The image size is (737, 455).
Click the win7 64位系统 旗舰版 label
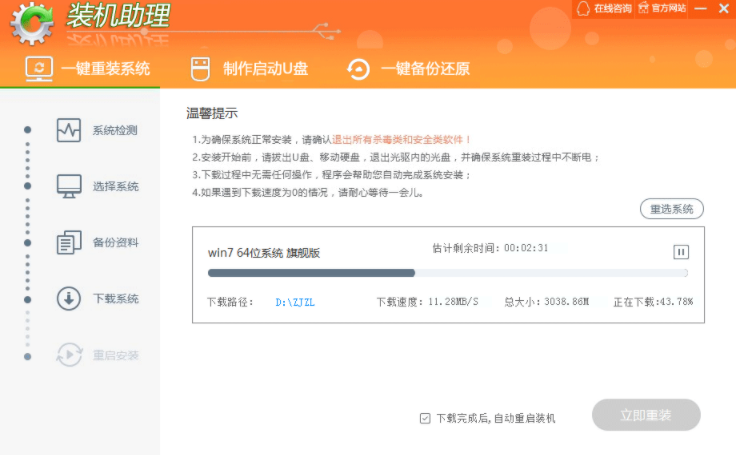pos(264,253)
